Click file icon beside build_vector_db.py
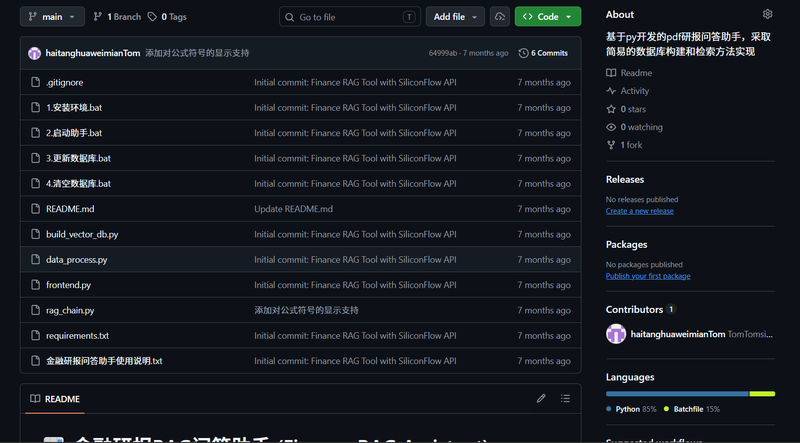This screenshot has height=443, width=800. click(35, 234)
